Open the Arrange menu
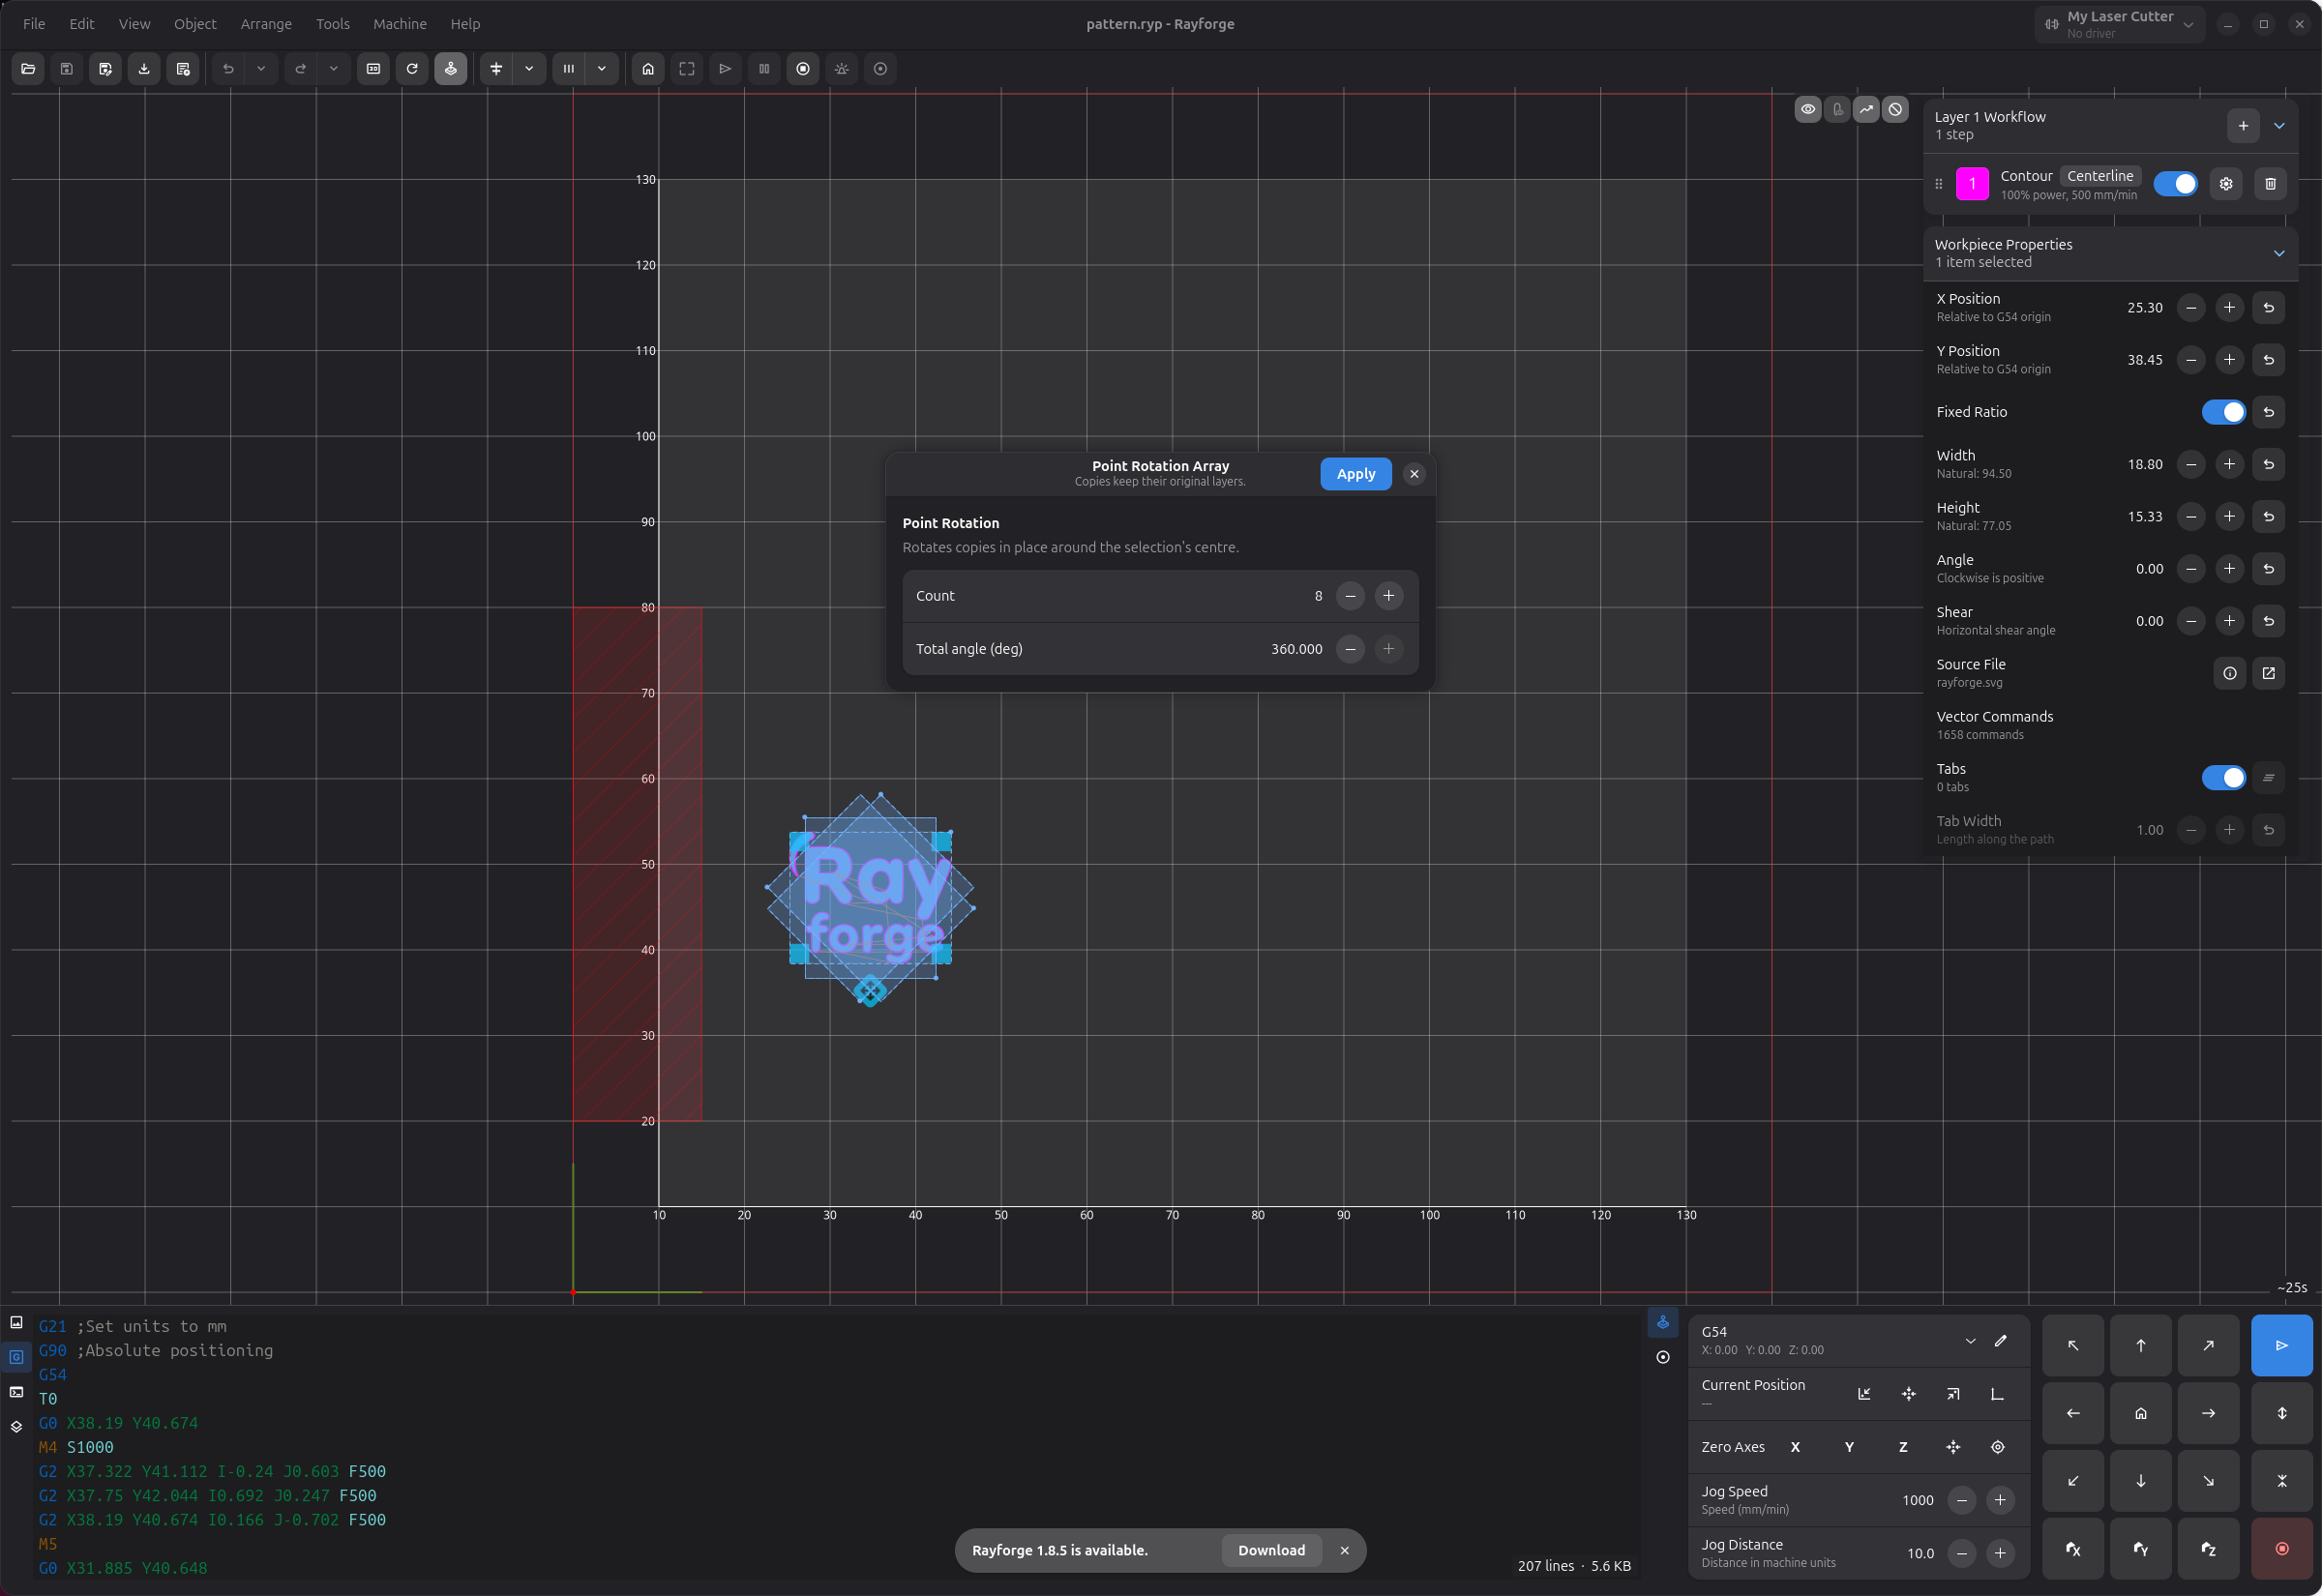 pyautogui.click(x=266, y=24)
